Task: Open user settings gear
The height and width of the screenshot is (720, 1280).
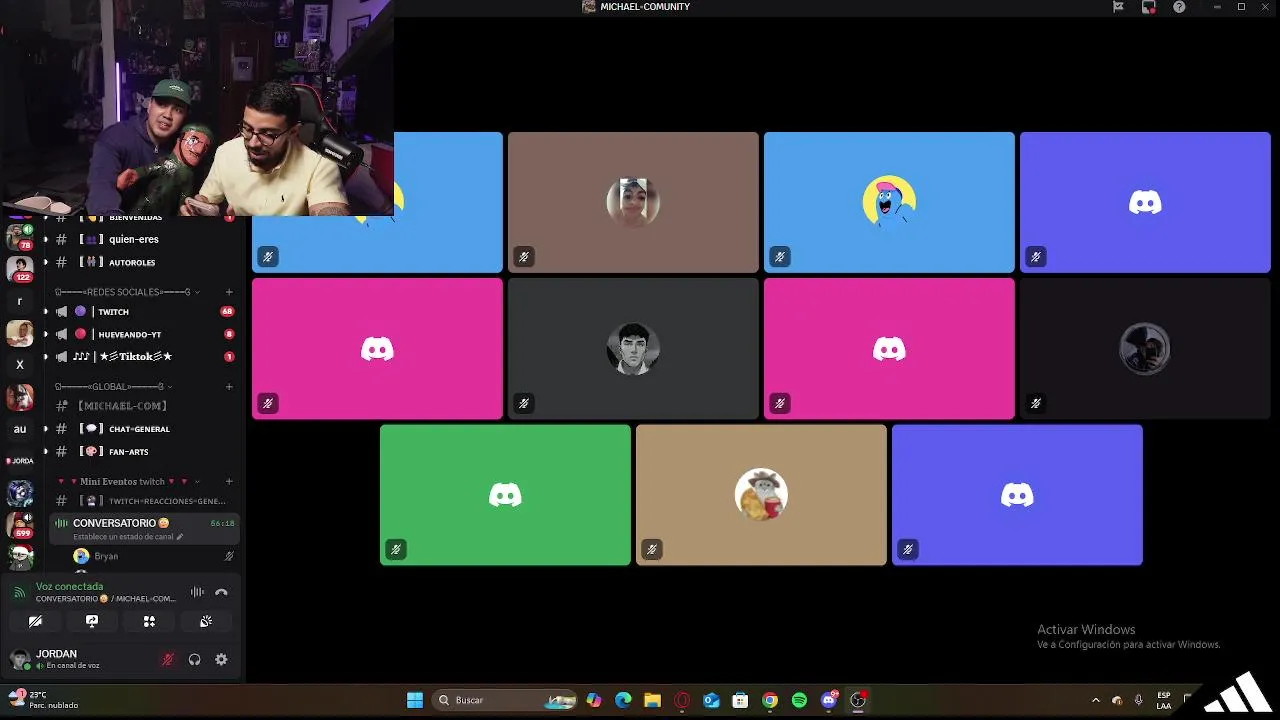Action: tap(221, 660)
